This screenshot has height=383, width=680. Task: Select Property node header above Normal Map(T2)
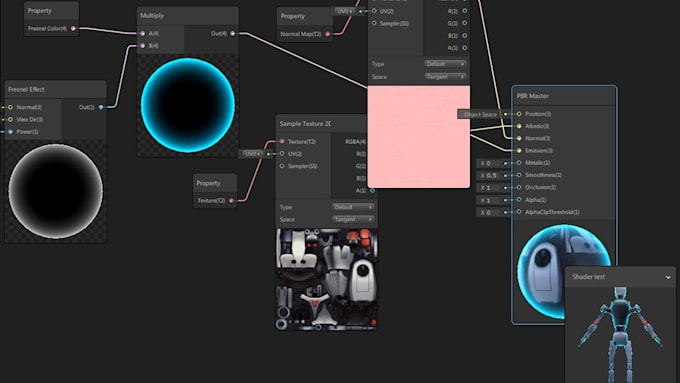[305, 16]
